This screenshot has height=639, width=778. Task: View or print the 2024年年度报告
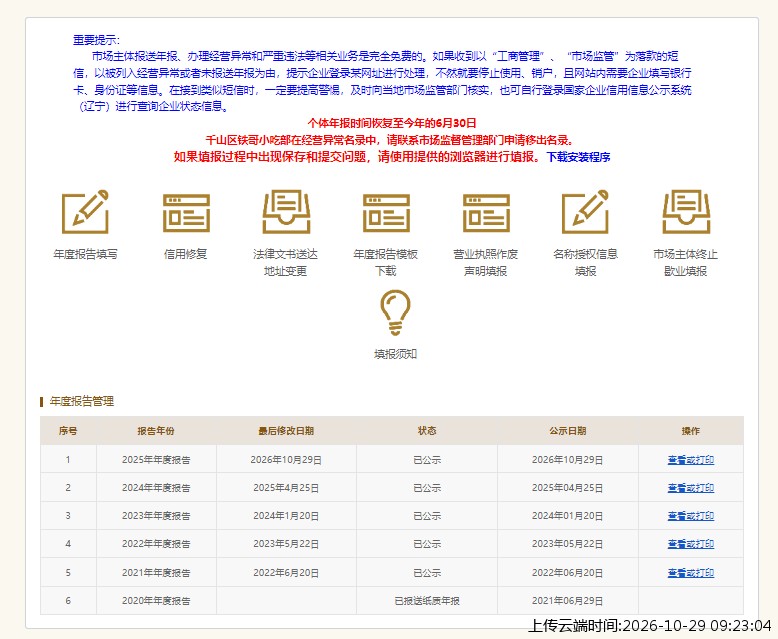click(691, 488)
